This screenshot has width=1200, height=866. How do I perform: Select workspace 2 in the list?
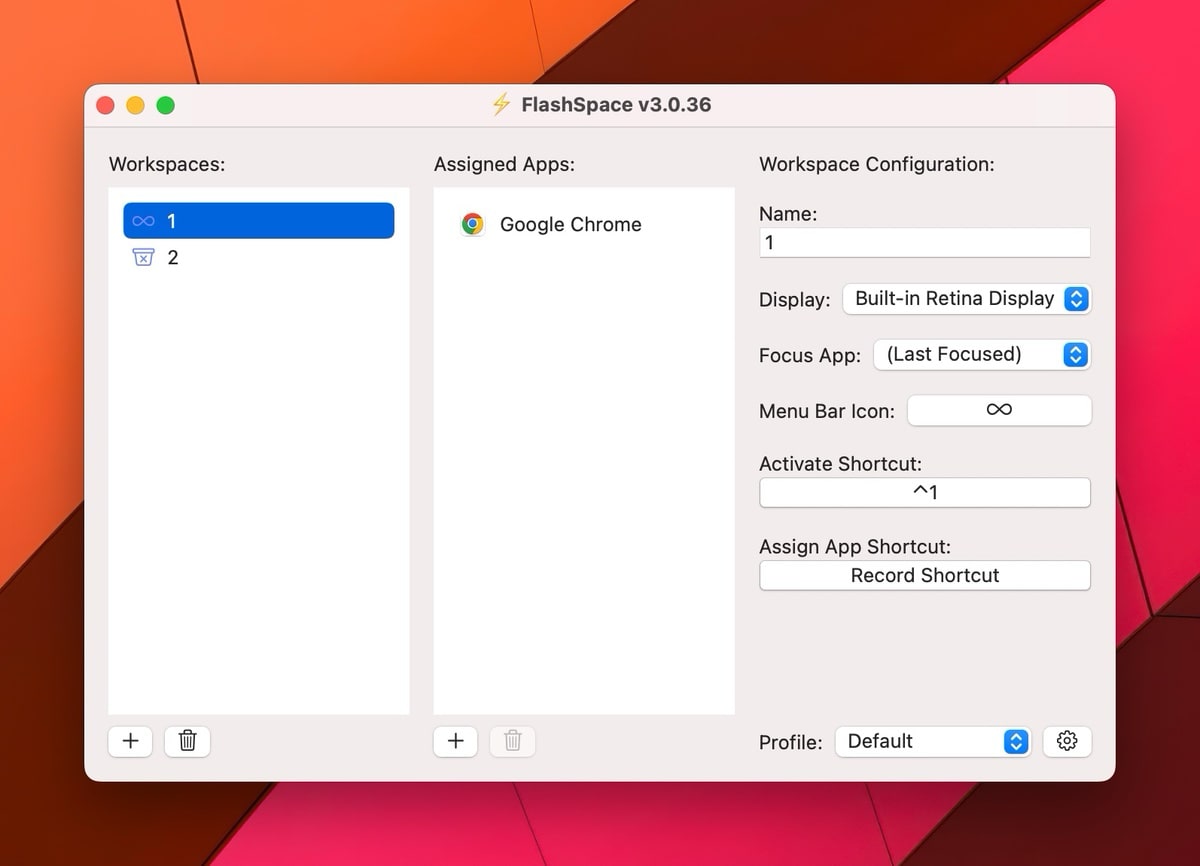pyautogui.click(x=258, y=258)
